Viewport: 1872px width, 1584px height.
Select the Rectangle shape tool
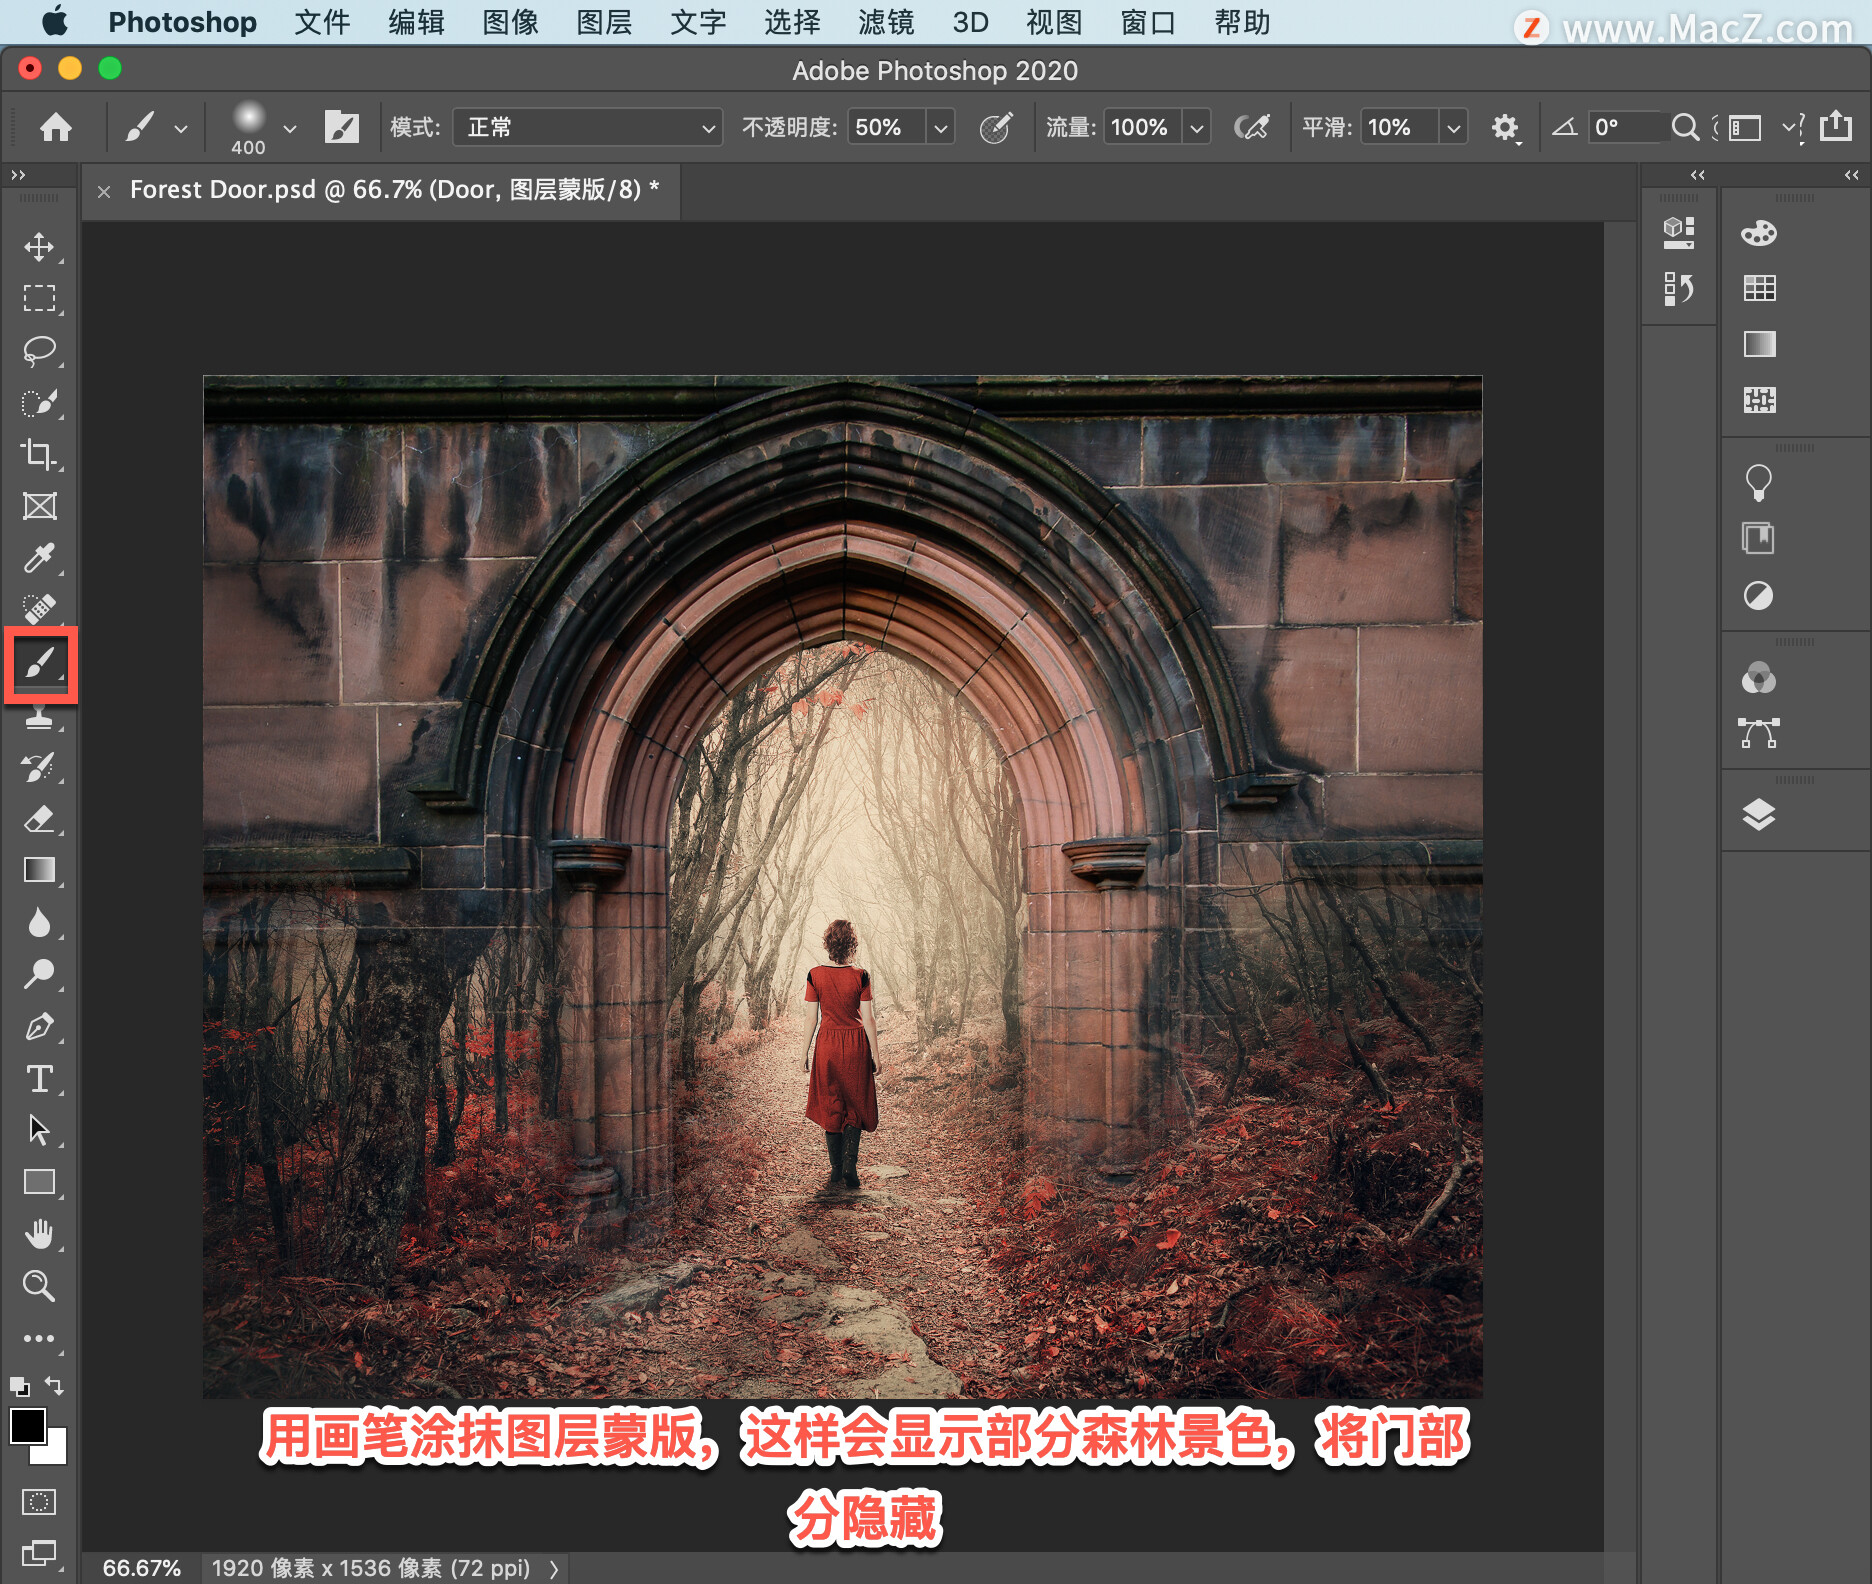point(39,1182)
